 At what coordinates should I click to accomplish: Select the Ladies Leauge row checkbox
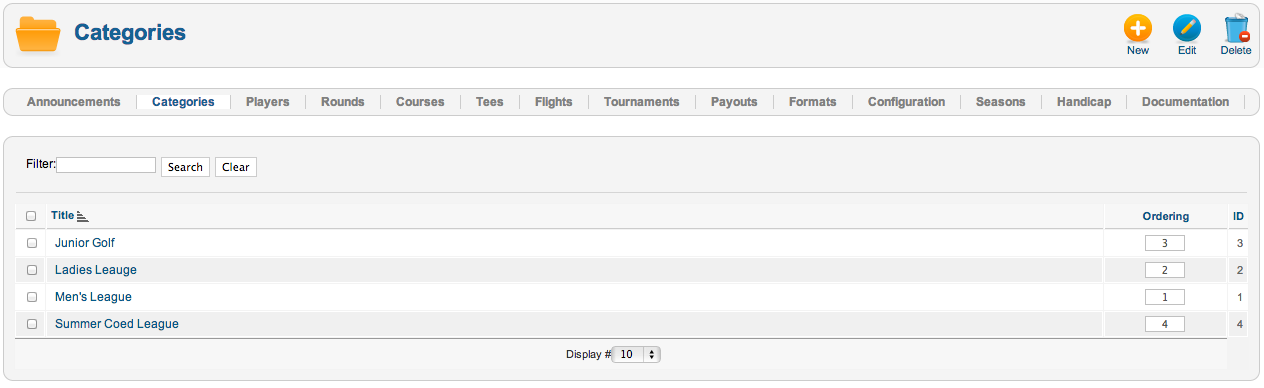point(31,270)
